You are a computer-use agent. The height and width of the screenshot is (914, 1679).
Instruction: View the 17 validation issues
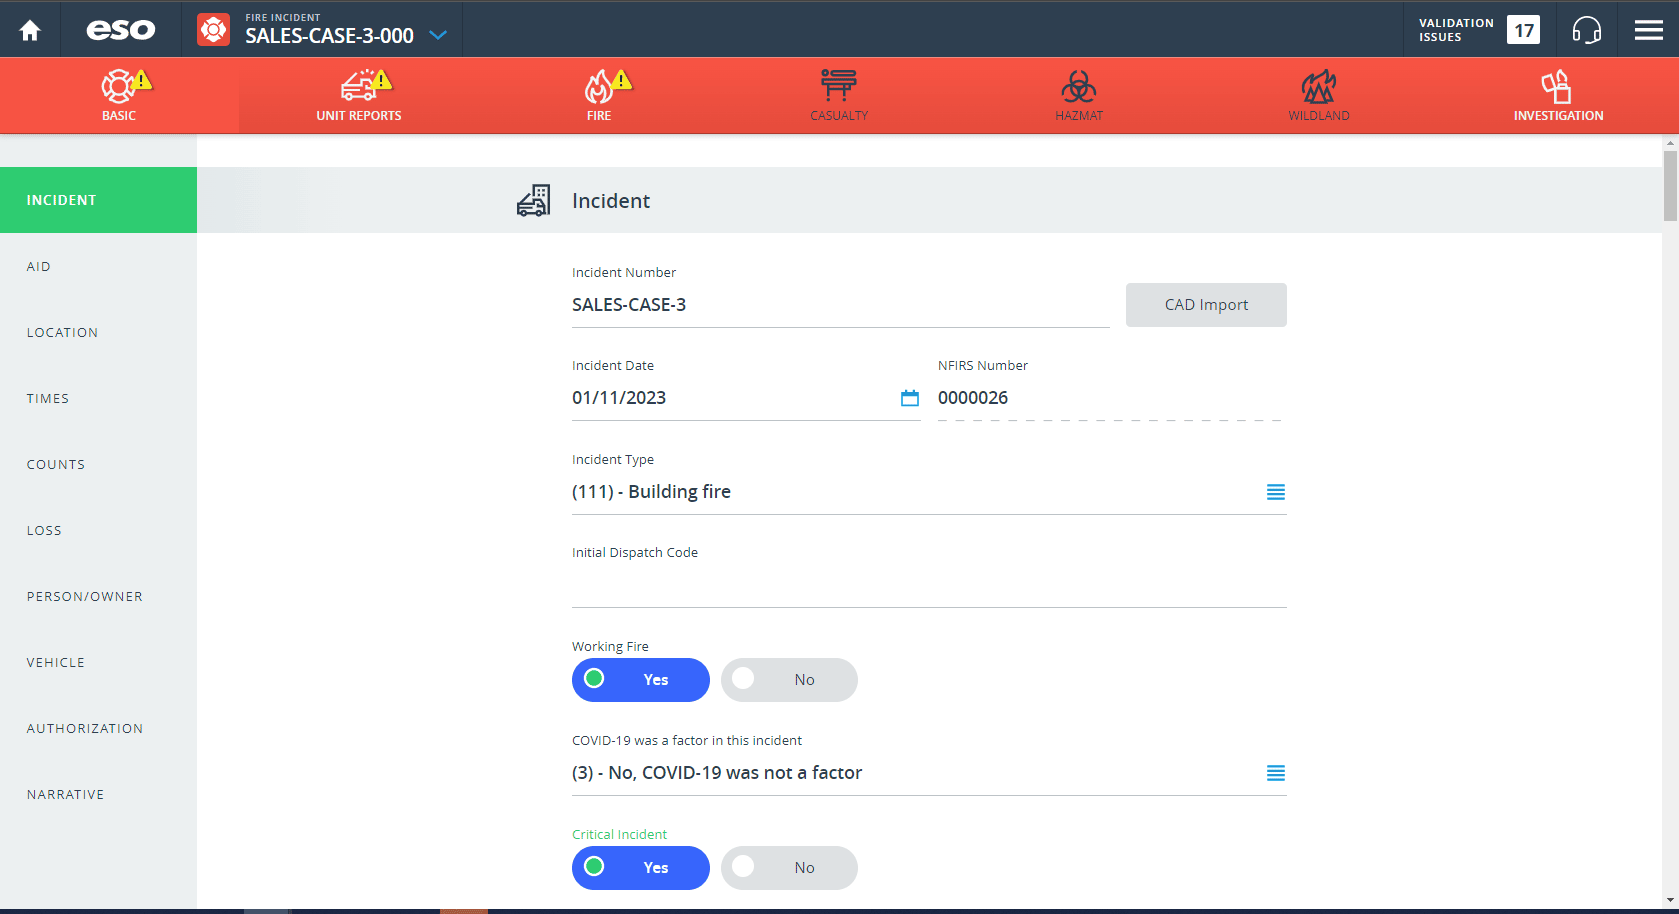point(1523,30)
